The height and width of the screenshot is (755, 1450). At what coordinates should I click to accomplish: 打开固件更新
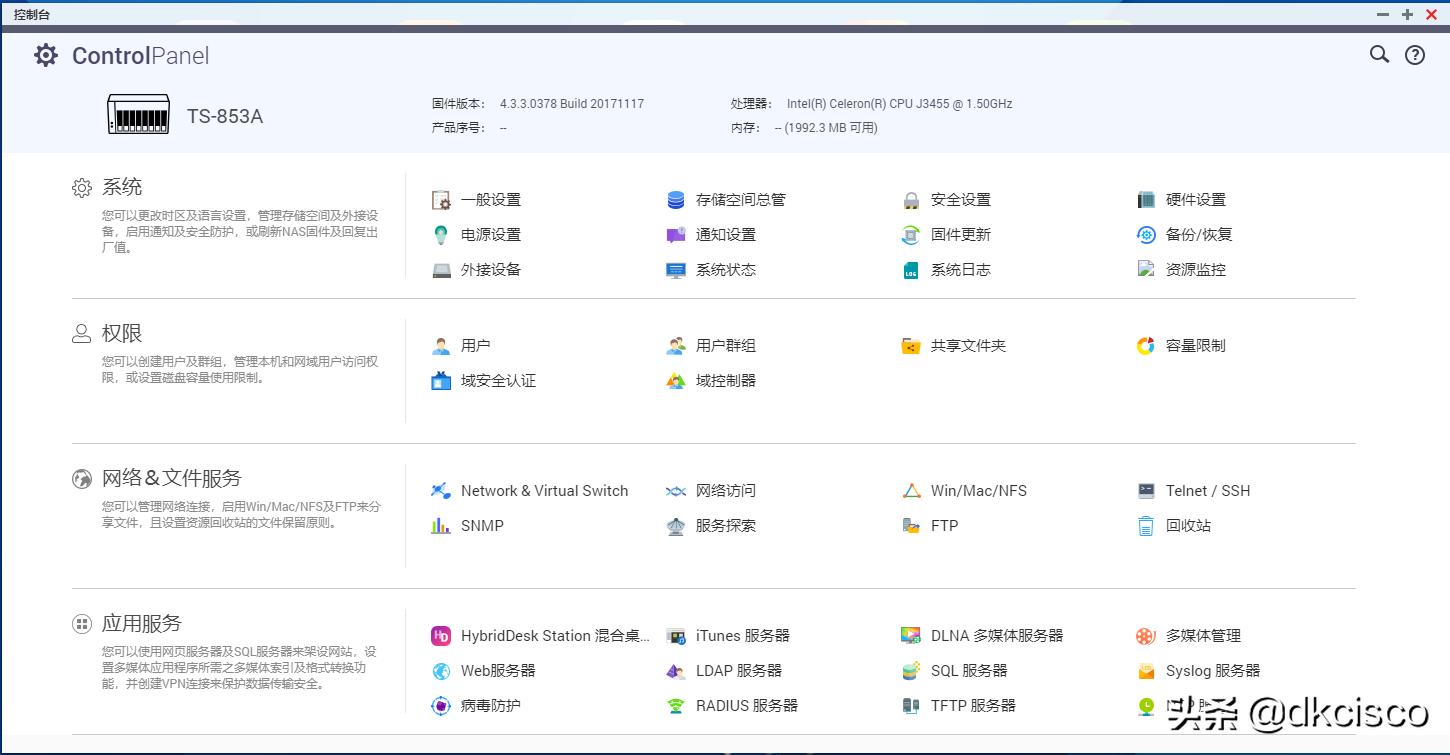click(960, 234)
